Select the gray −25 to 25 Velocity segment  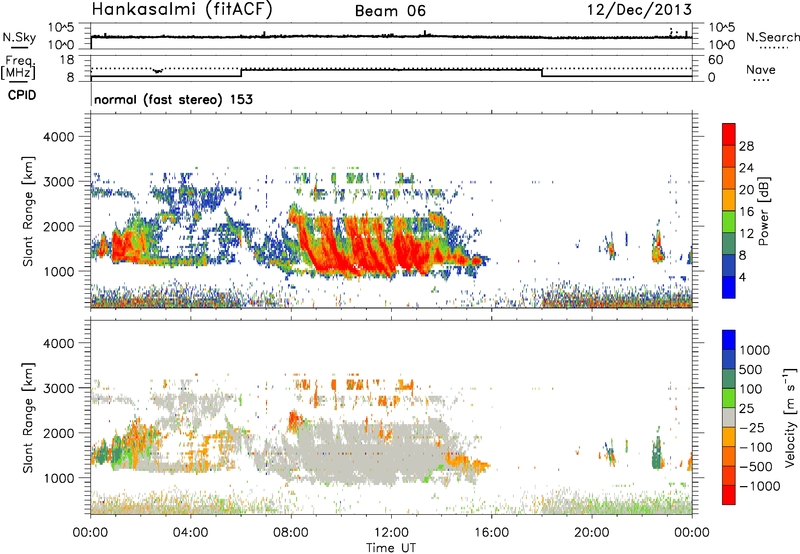point(729,417)
